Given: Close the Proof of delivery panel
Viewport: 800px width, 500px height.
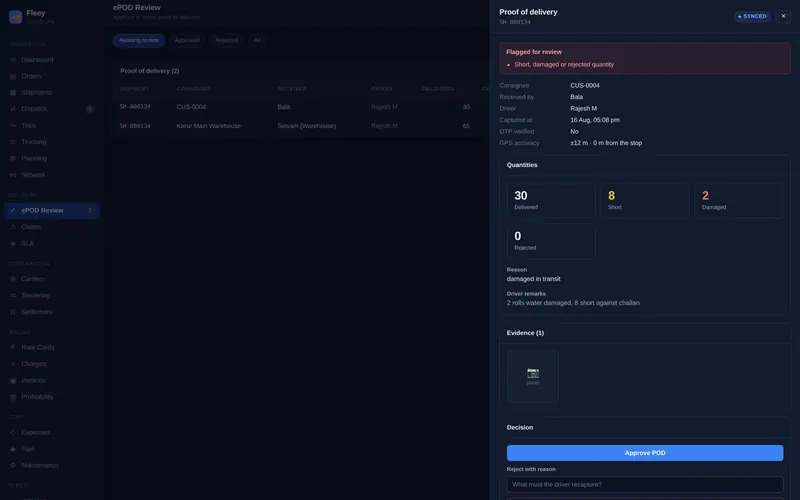Looking at the screenshot, I should coord(783,16).
